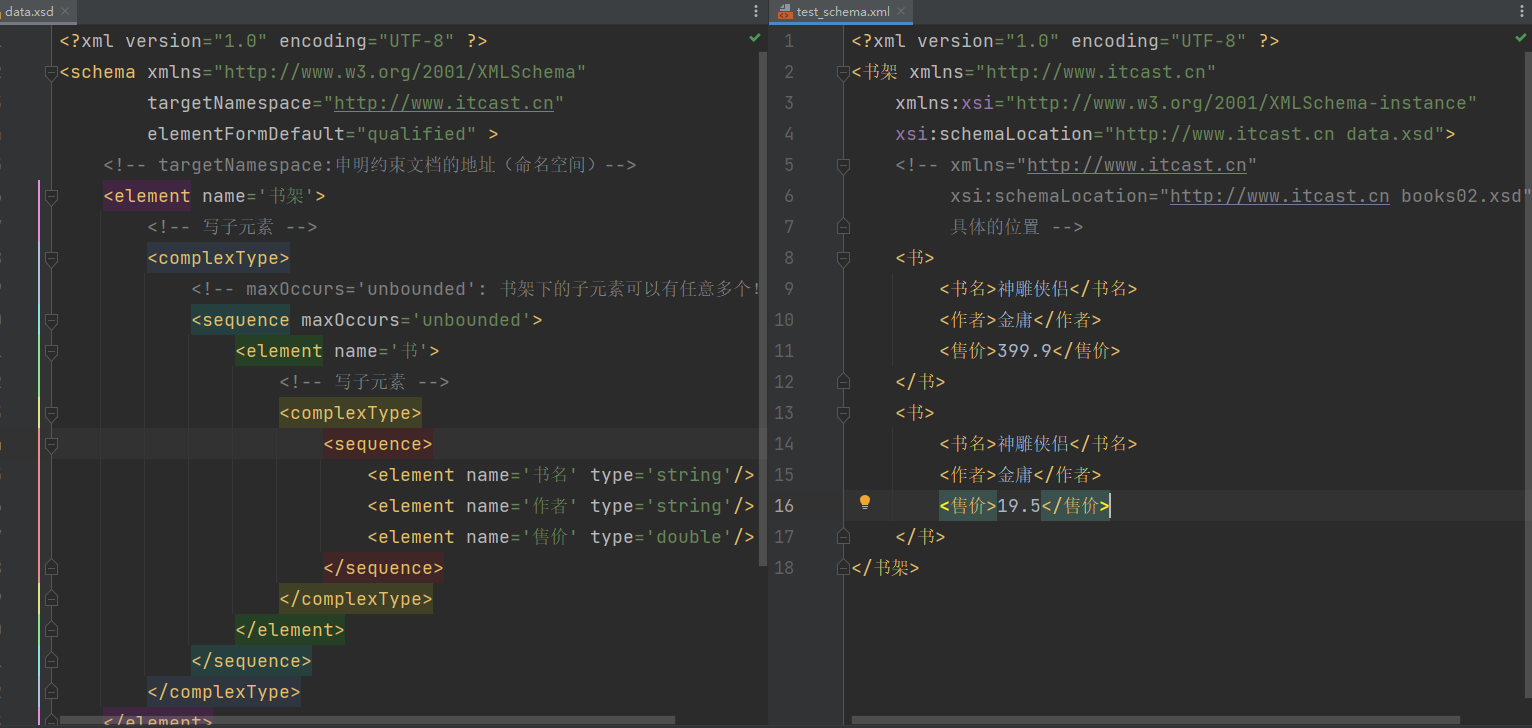The image size is (1532, 728).
Task: Open the http://www.itcast.cn link on line 5
Action: [1136, 165]
